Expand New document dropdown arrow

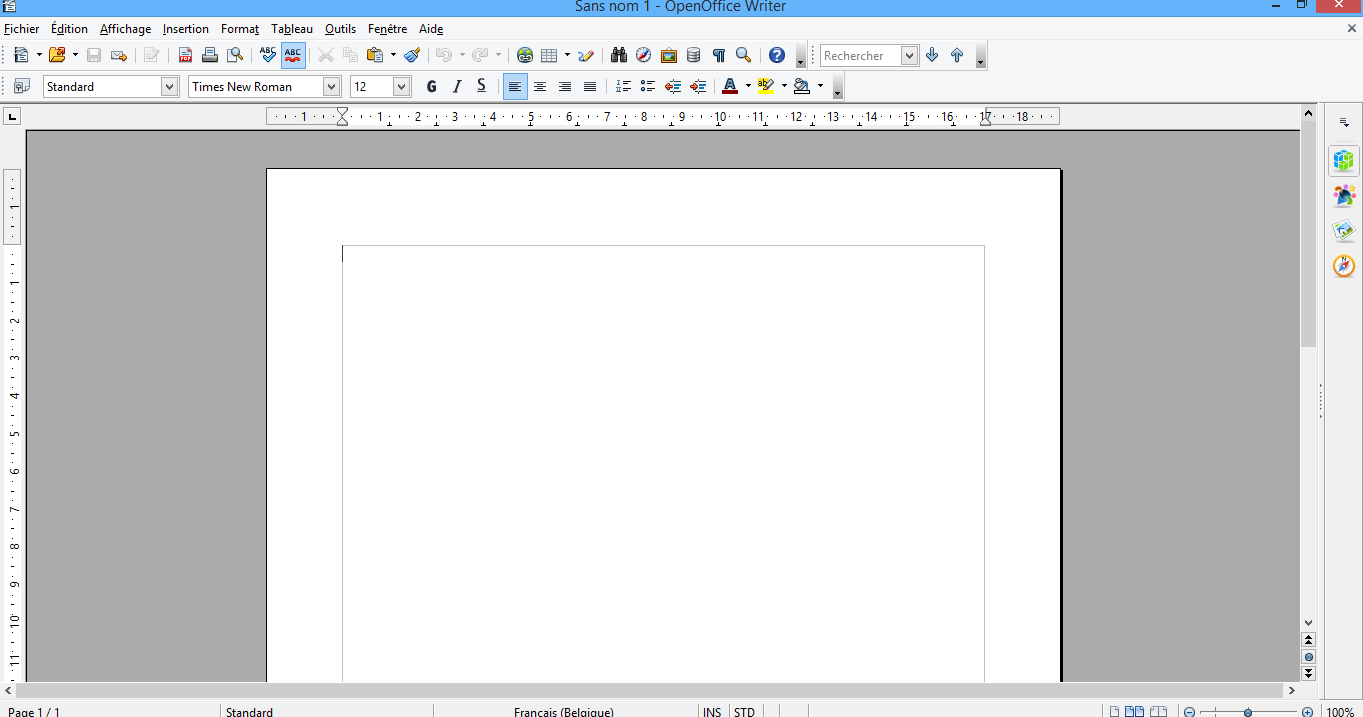[38, 55]
